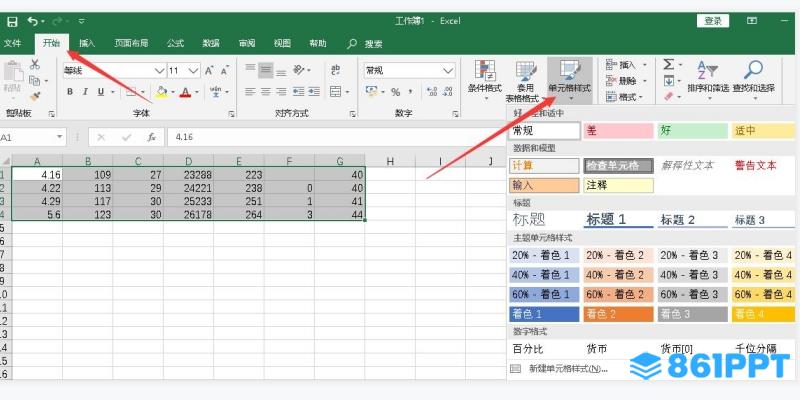Activate the Format Painter brush
The height and width of the screenshot is (400, 800).
click(35, 96)
